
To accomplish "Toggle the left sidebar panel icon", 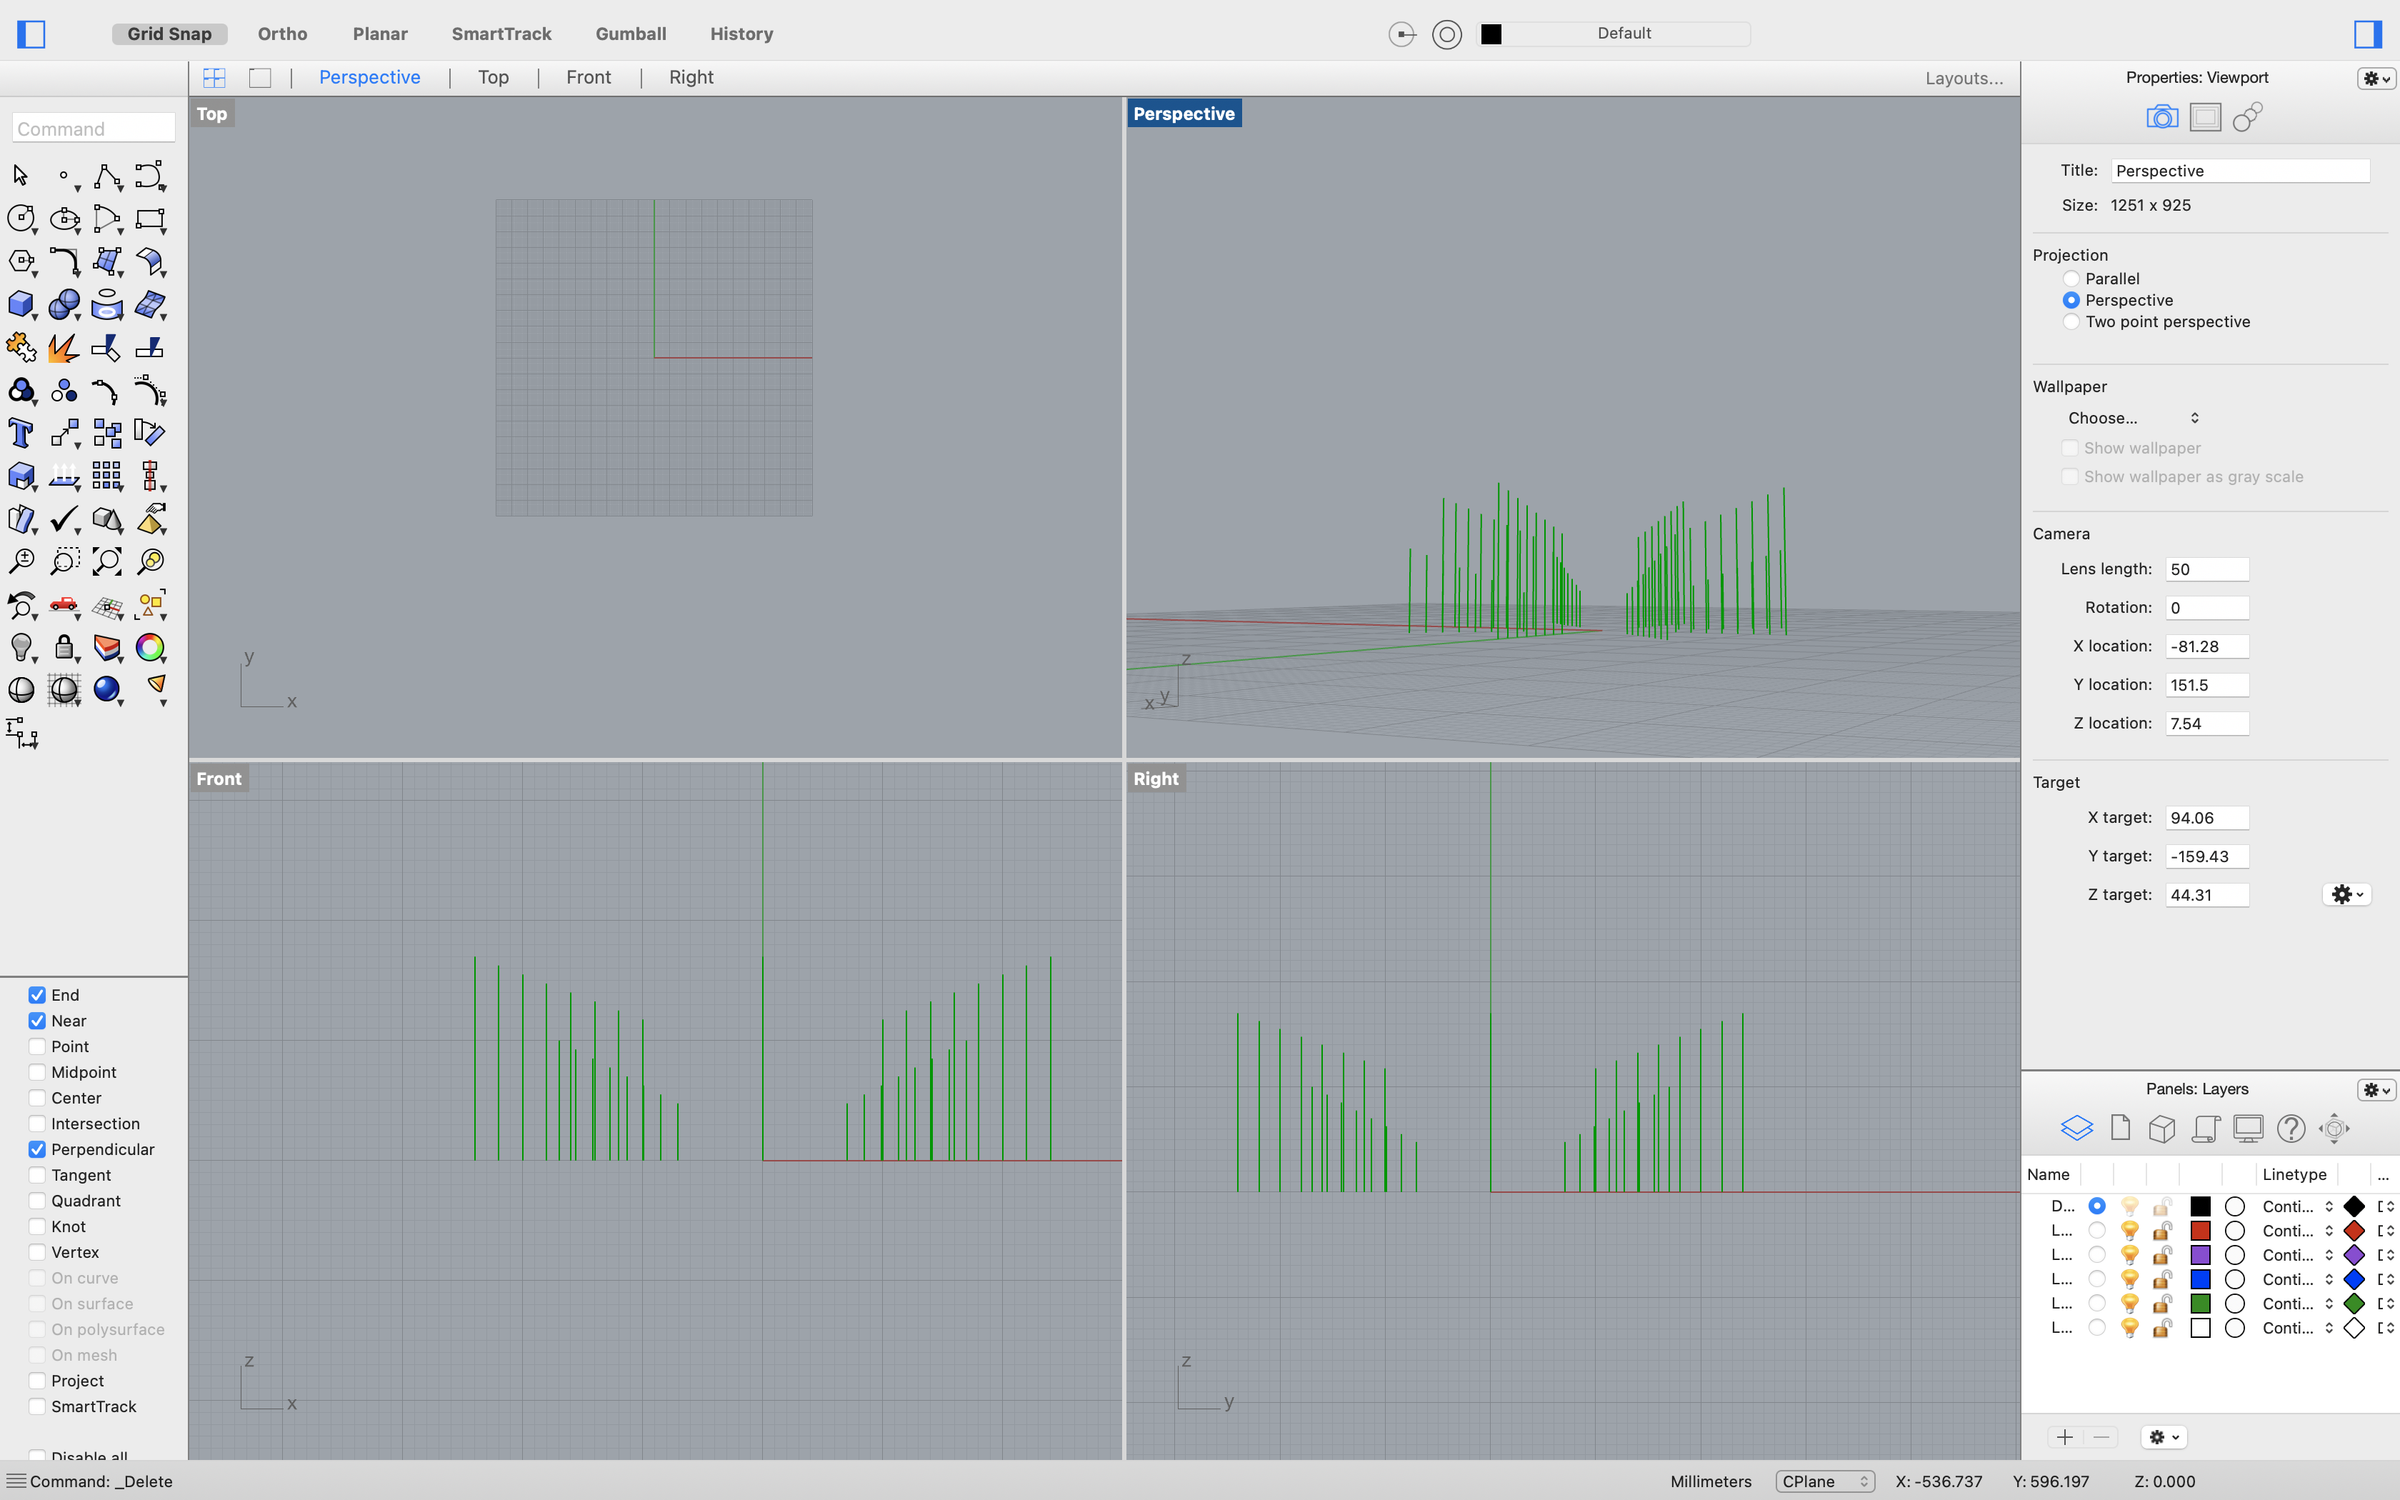I will (x=31, y=34).
